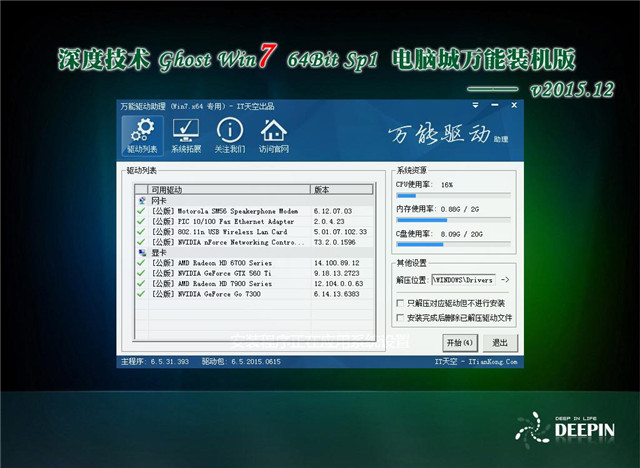This screenshot has height=468, width=640.
Task: Close the 万能驱动助理 window
Action: pos(514,105)
